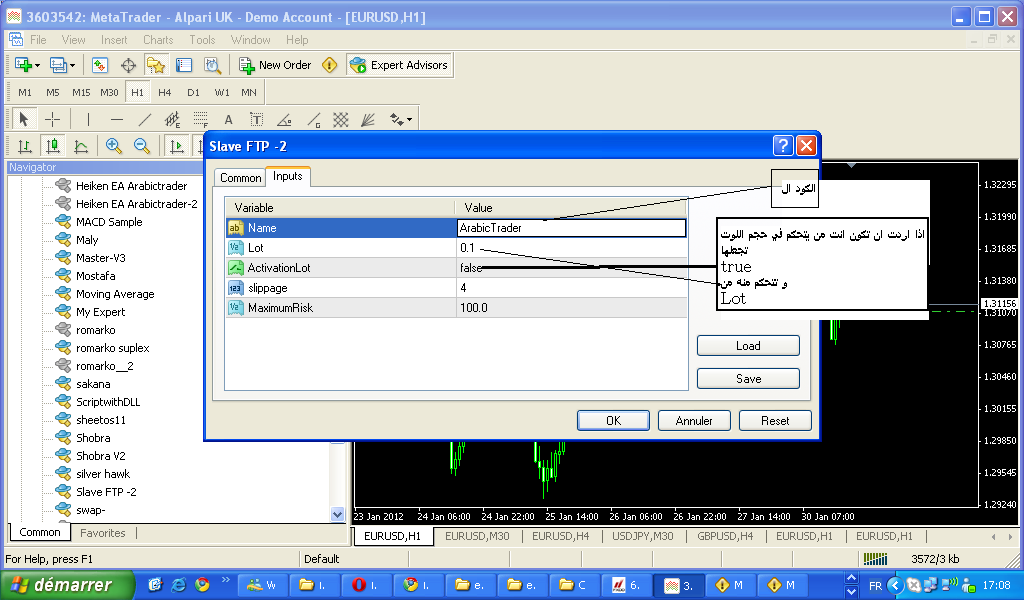Switch chart to candlesticks icon

point(53,146)
